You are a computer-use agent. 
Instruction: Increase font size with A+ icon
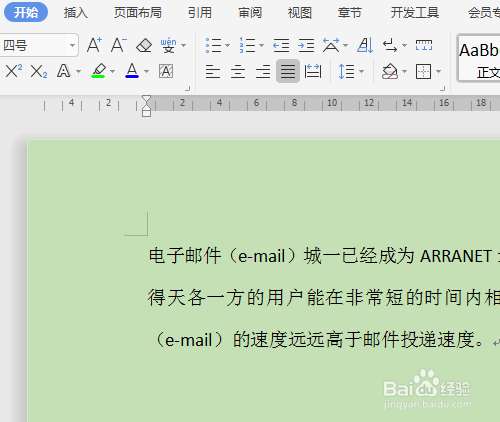coord(94,45)
